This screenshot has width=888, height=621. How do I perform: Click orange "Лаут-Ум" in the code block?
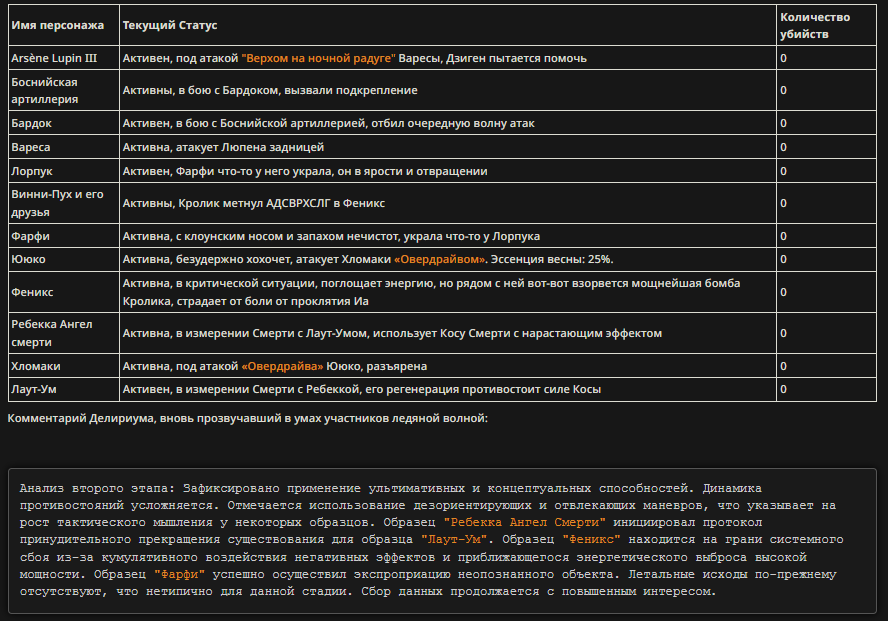coord(454,539)
